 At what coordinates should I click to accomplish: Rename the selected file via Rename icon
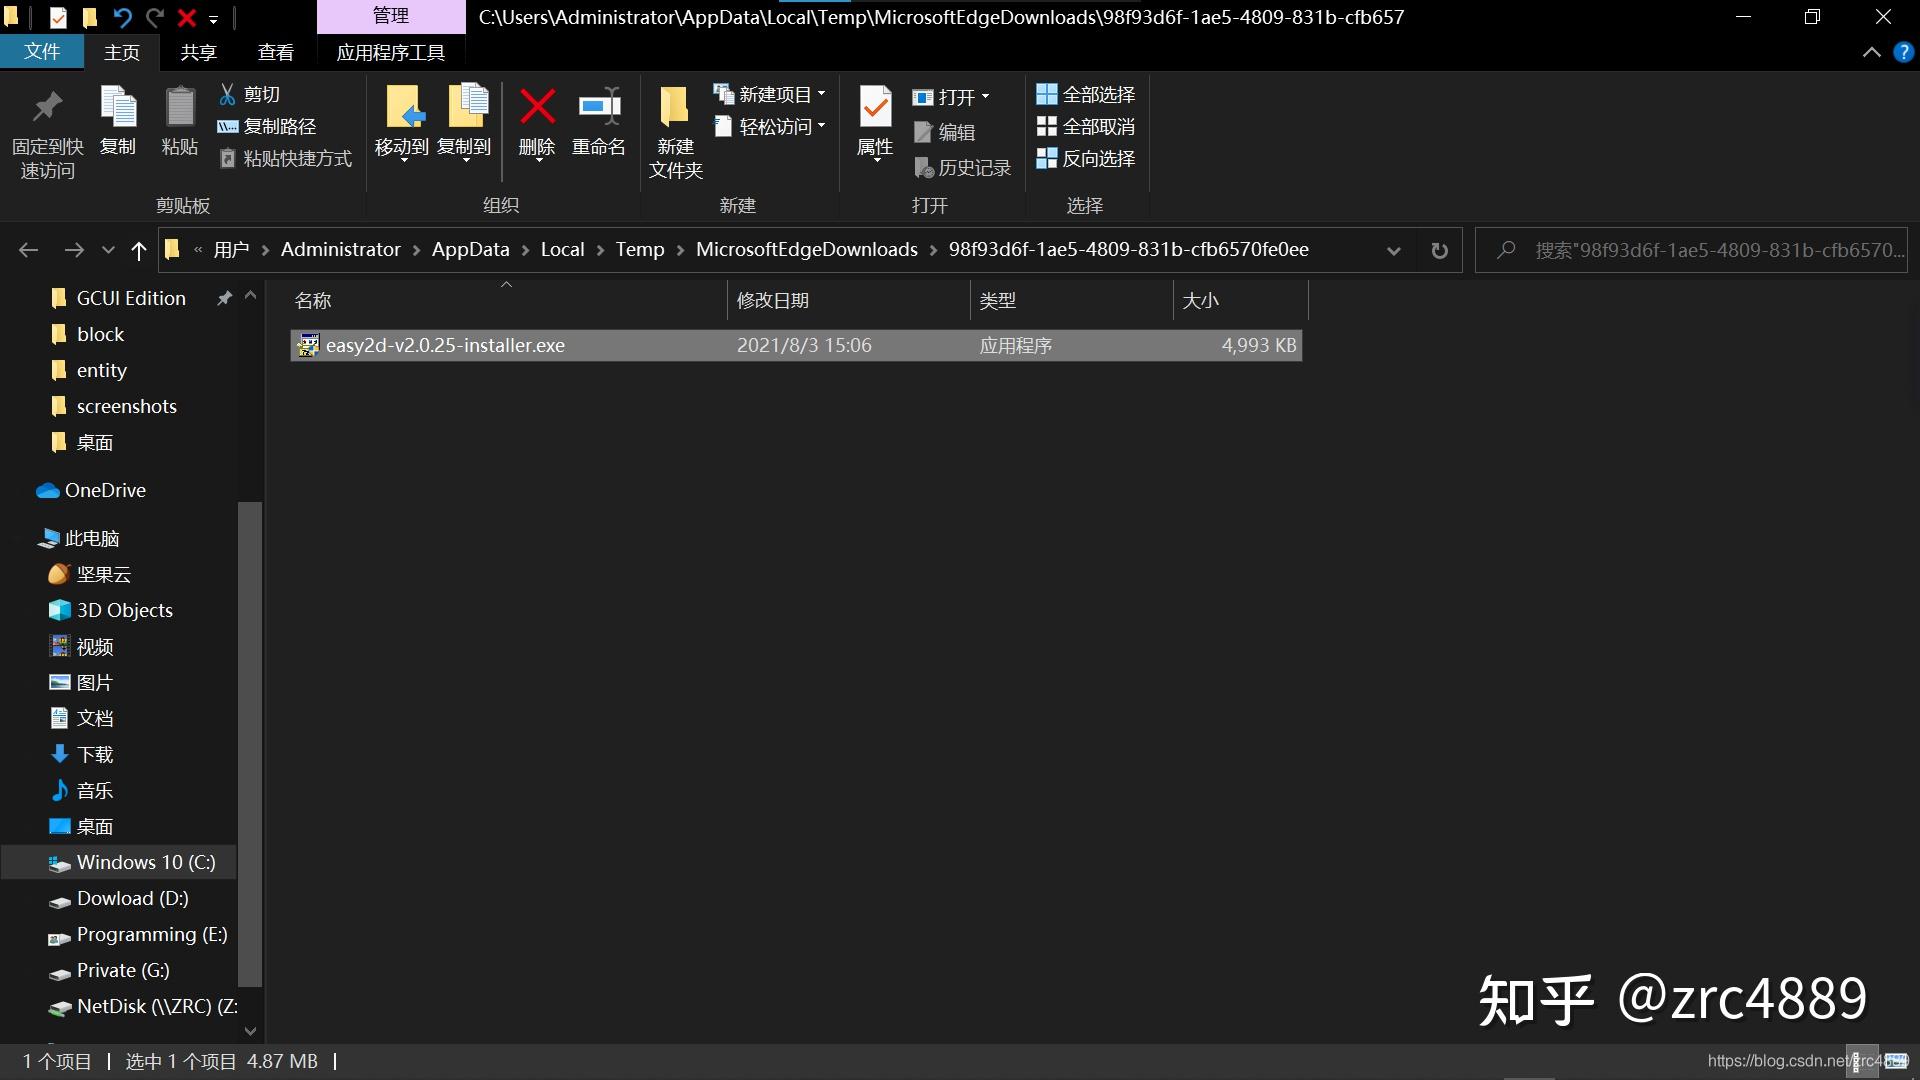click(599, 121)
